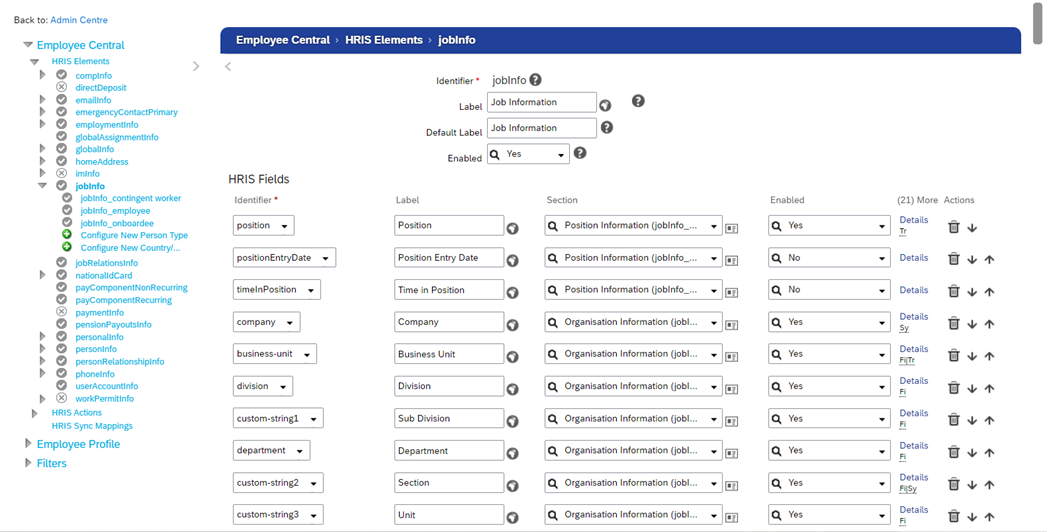1047x532 pixels.
Task: Click translation globe for Business Unit label
Action: pos(512,358)
